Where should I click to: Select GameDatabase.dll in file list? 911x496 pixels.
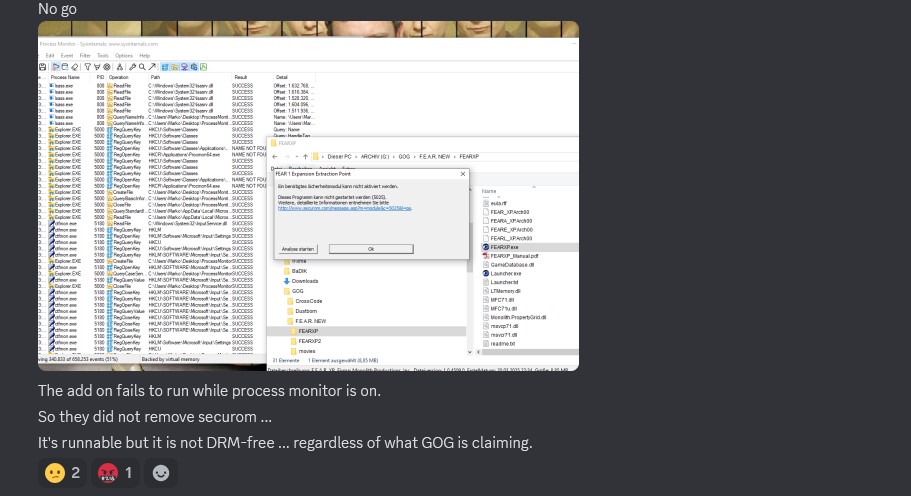[x=511, y=265]
